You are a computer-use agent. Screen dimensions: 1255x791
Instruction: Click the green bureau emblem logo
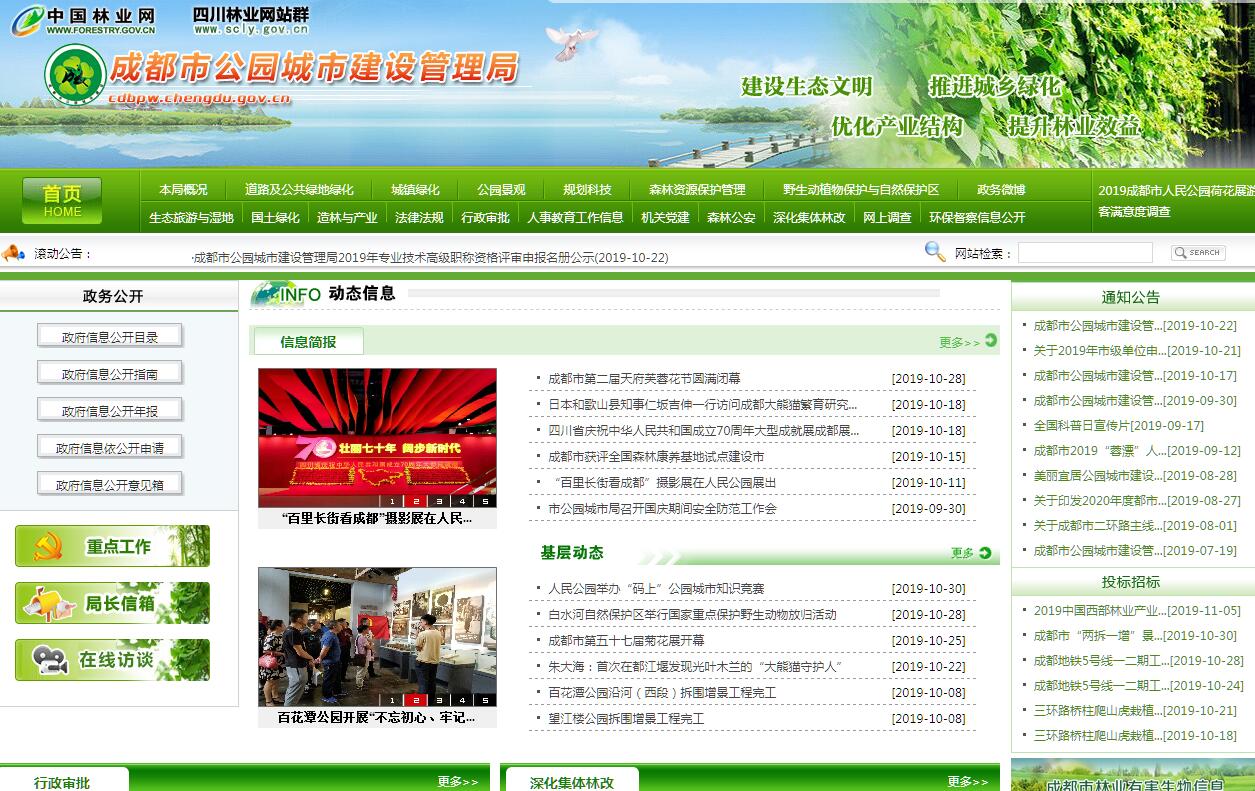click(75, 74)
